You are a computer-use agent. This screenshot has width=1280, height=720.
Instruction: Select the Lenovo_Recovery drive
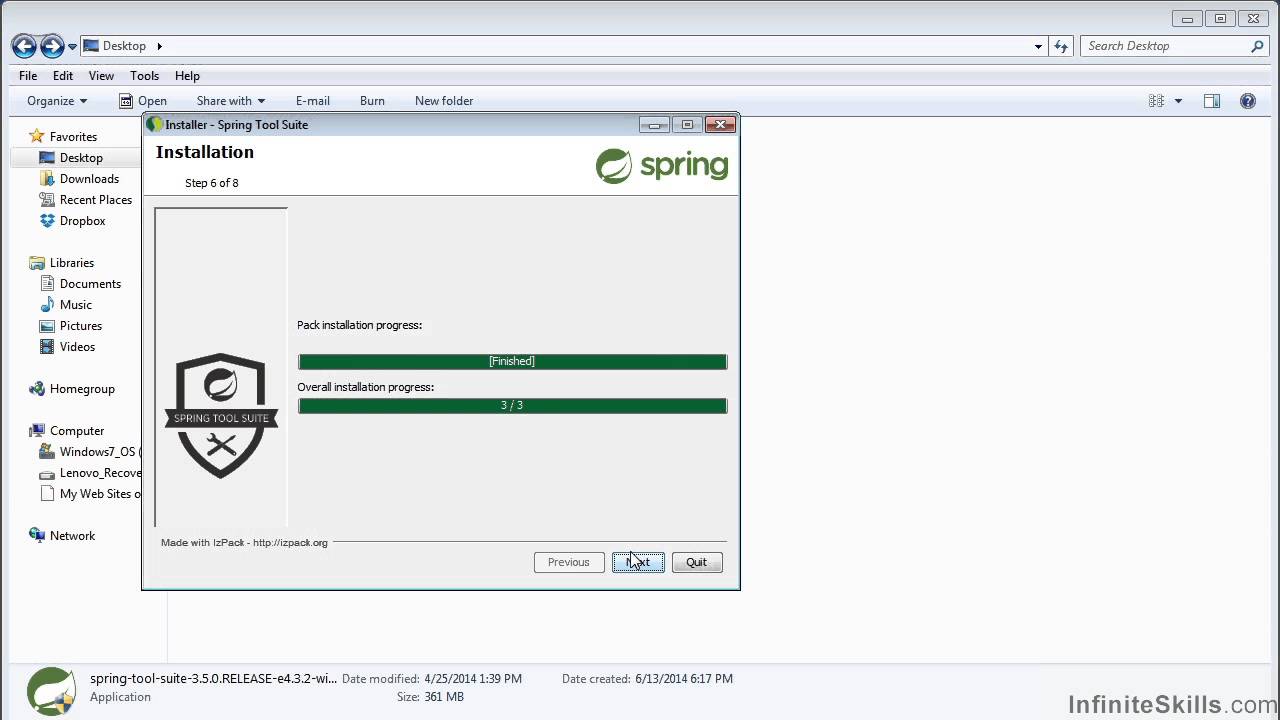(100, 473)
